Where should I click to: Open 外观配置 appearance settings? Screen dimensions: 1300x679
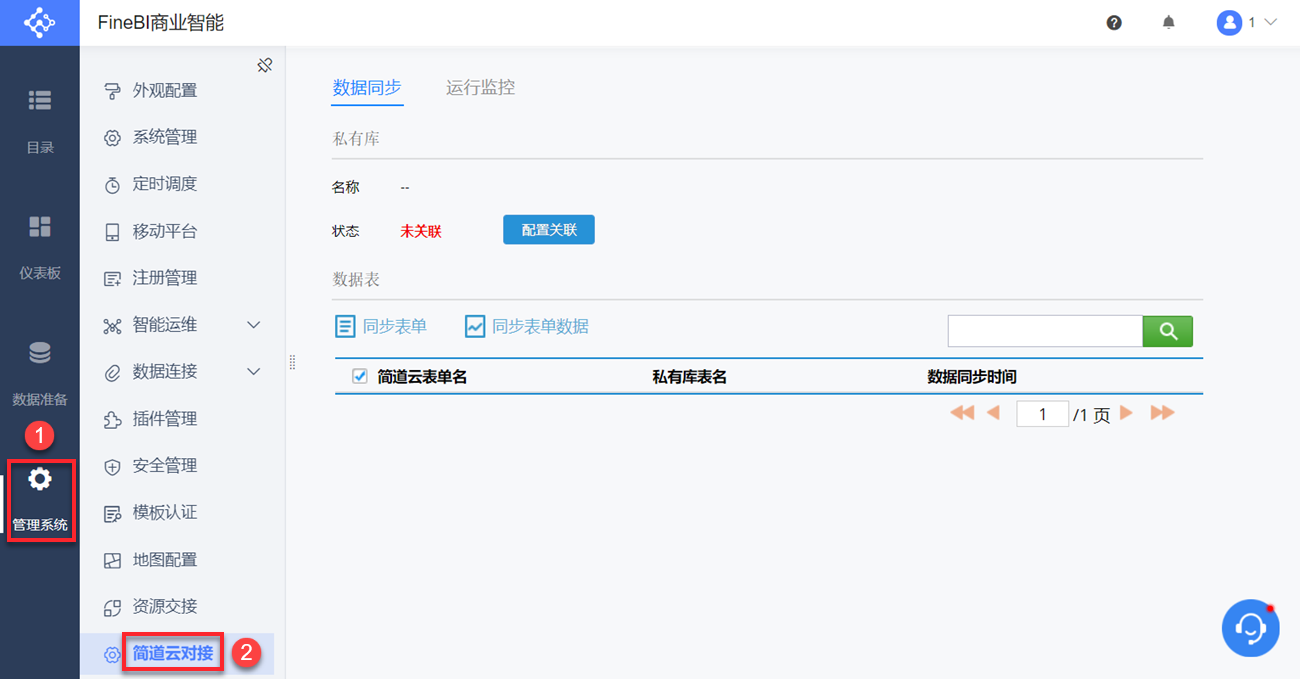165,90
